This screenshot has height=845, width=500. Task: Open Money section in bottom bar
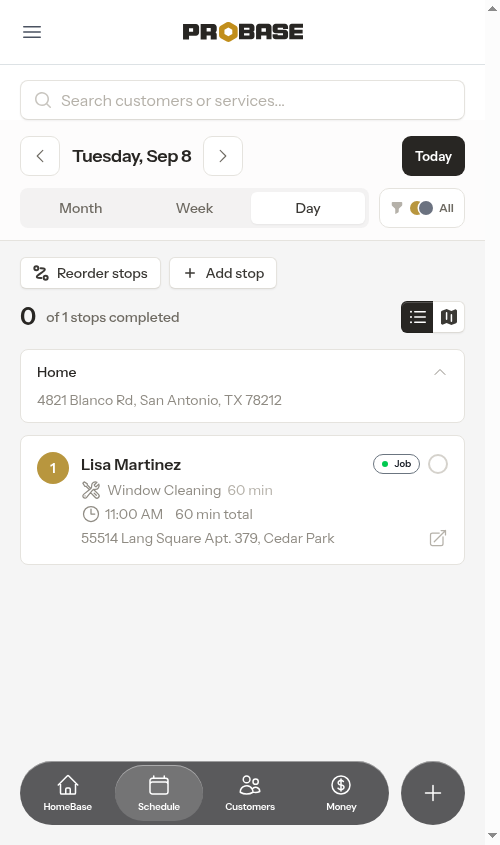click(x=341, y=793)
